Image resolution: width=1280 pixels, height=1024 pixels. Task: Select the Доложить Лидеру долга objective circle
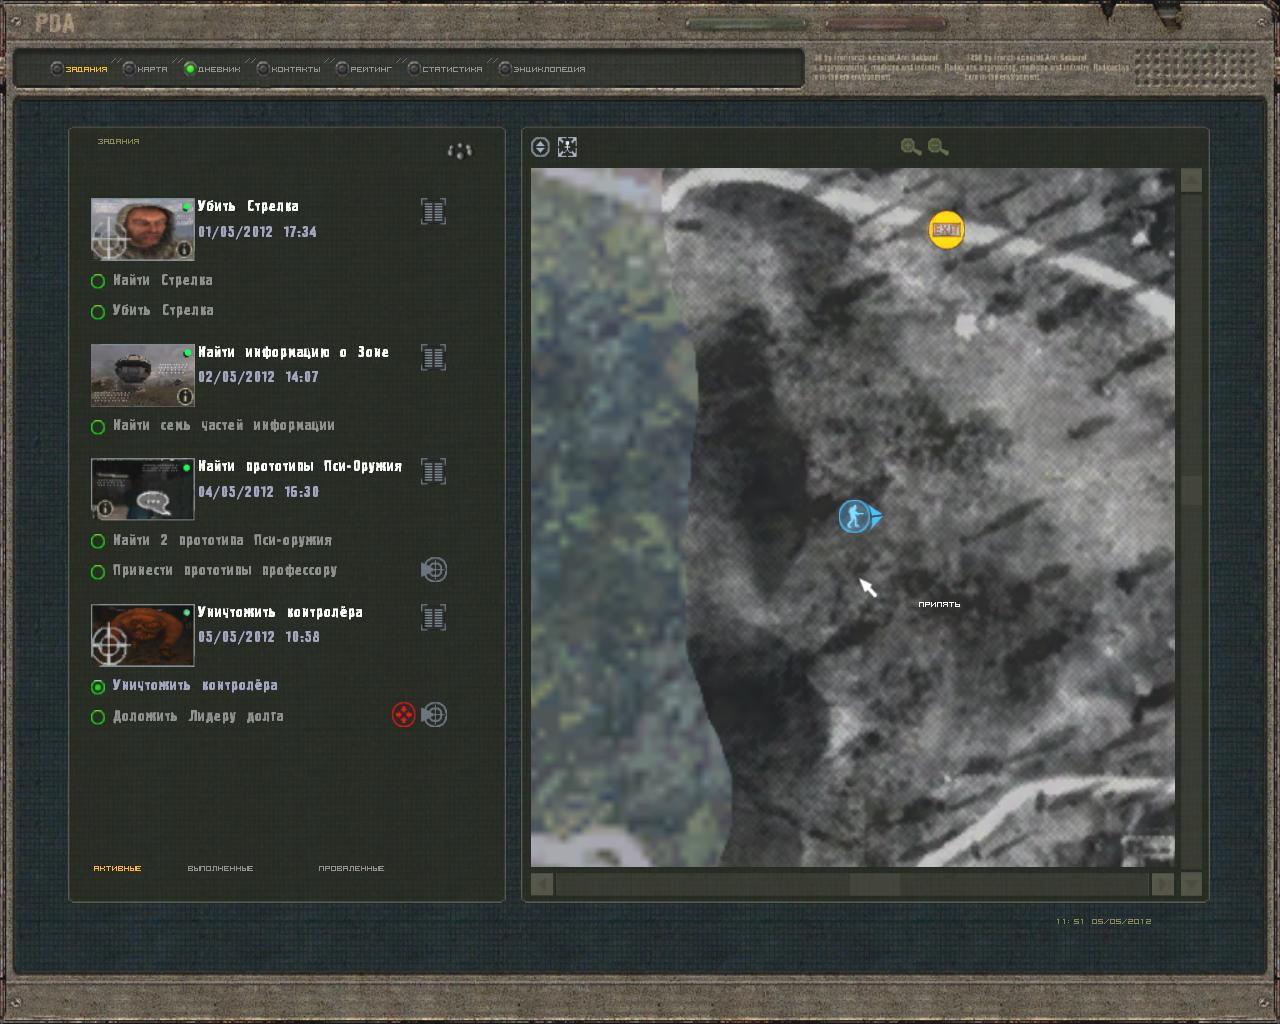[98, 717]
